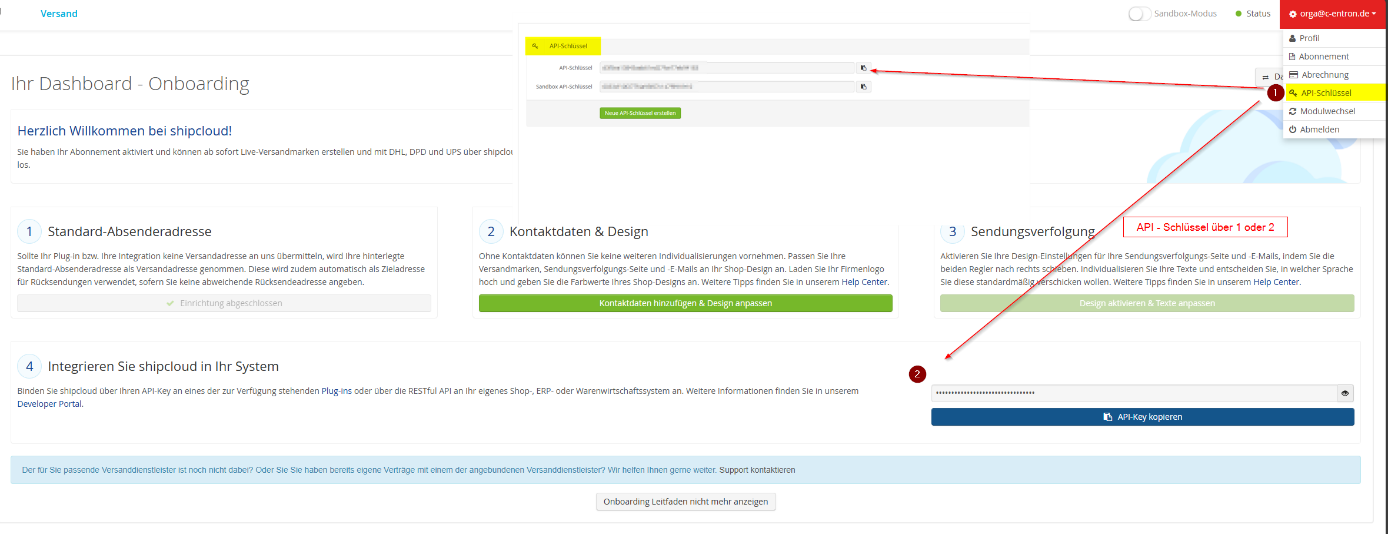Click the masked API key input field
Viewport: 1388px width, 534px height.
pos(1132,393)
